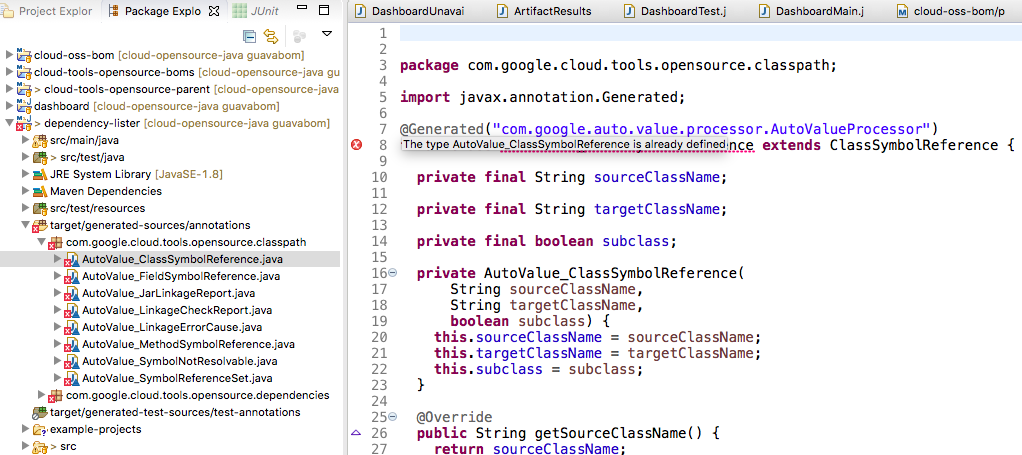Click example-projects folder icon
Screen dimensions: 1022x455
point(40,430)
